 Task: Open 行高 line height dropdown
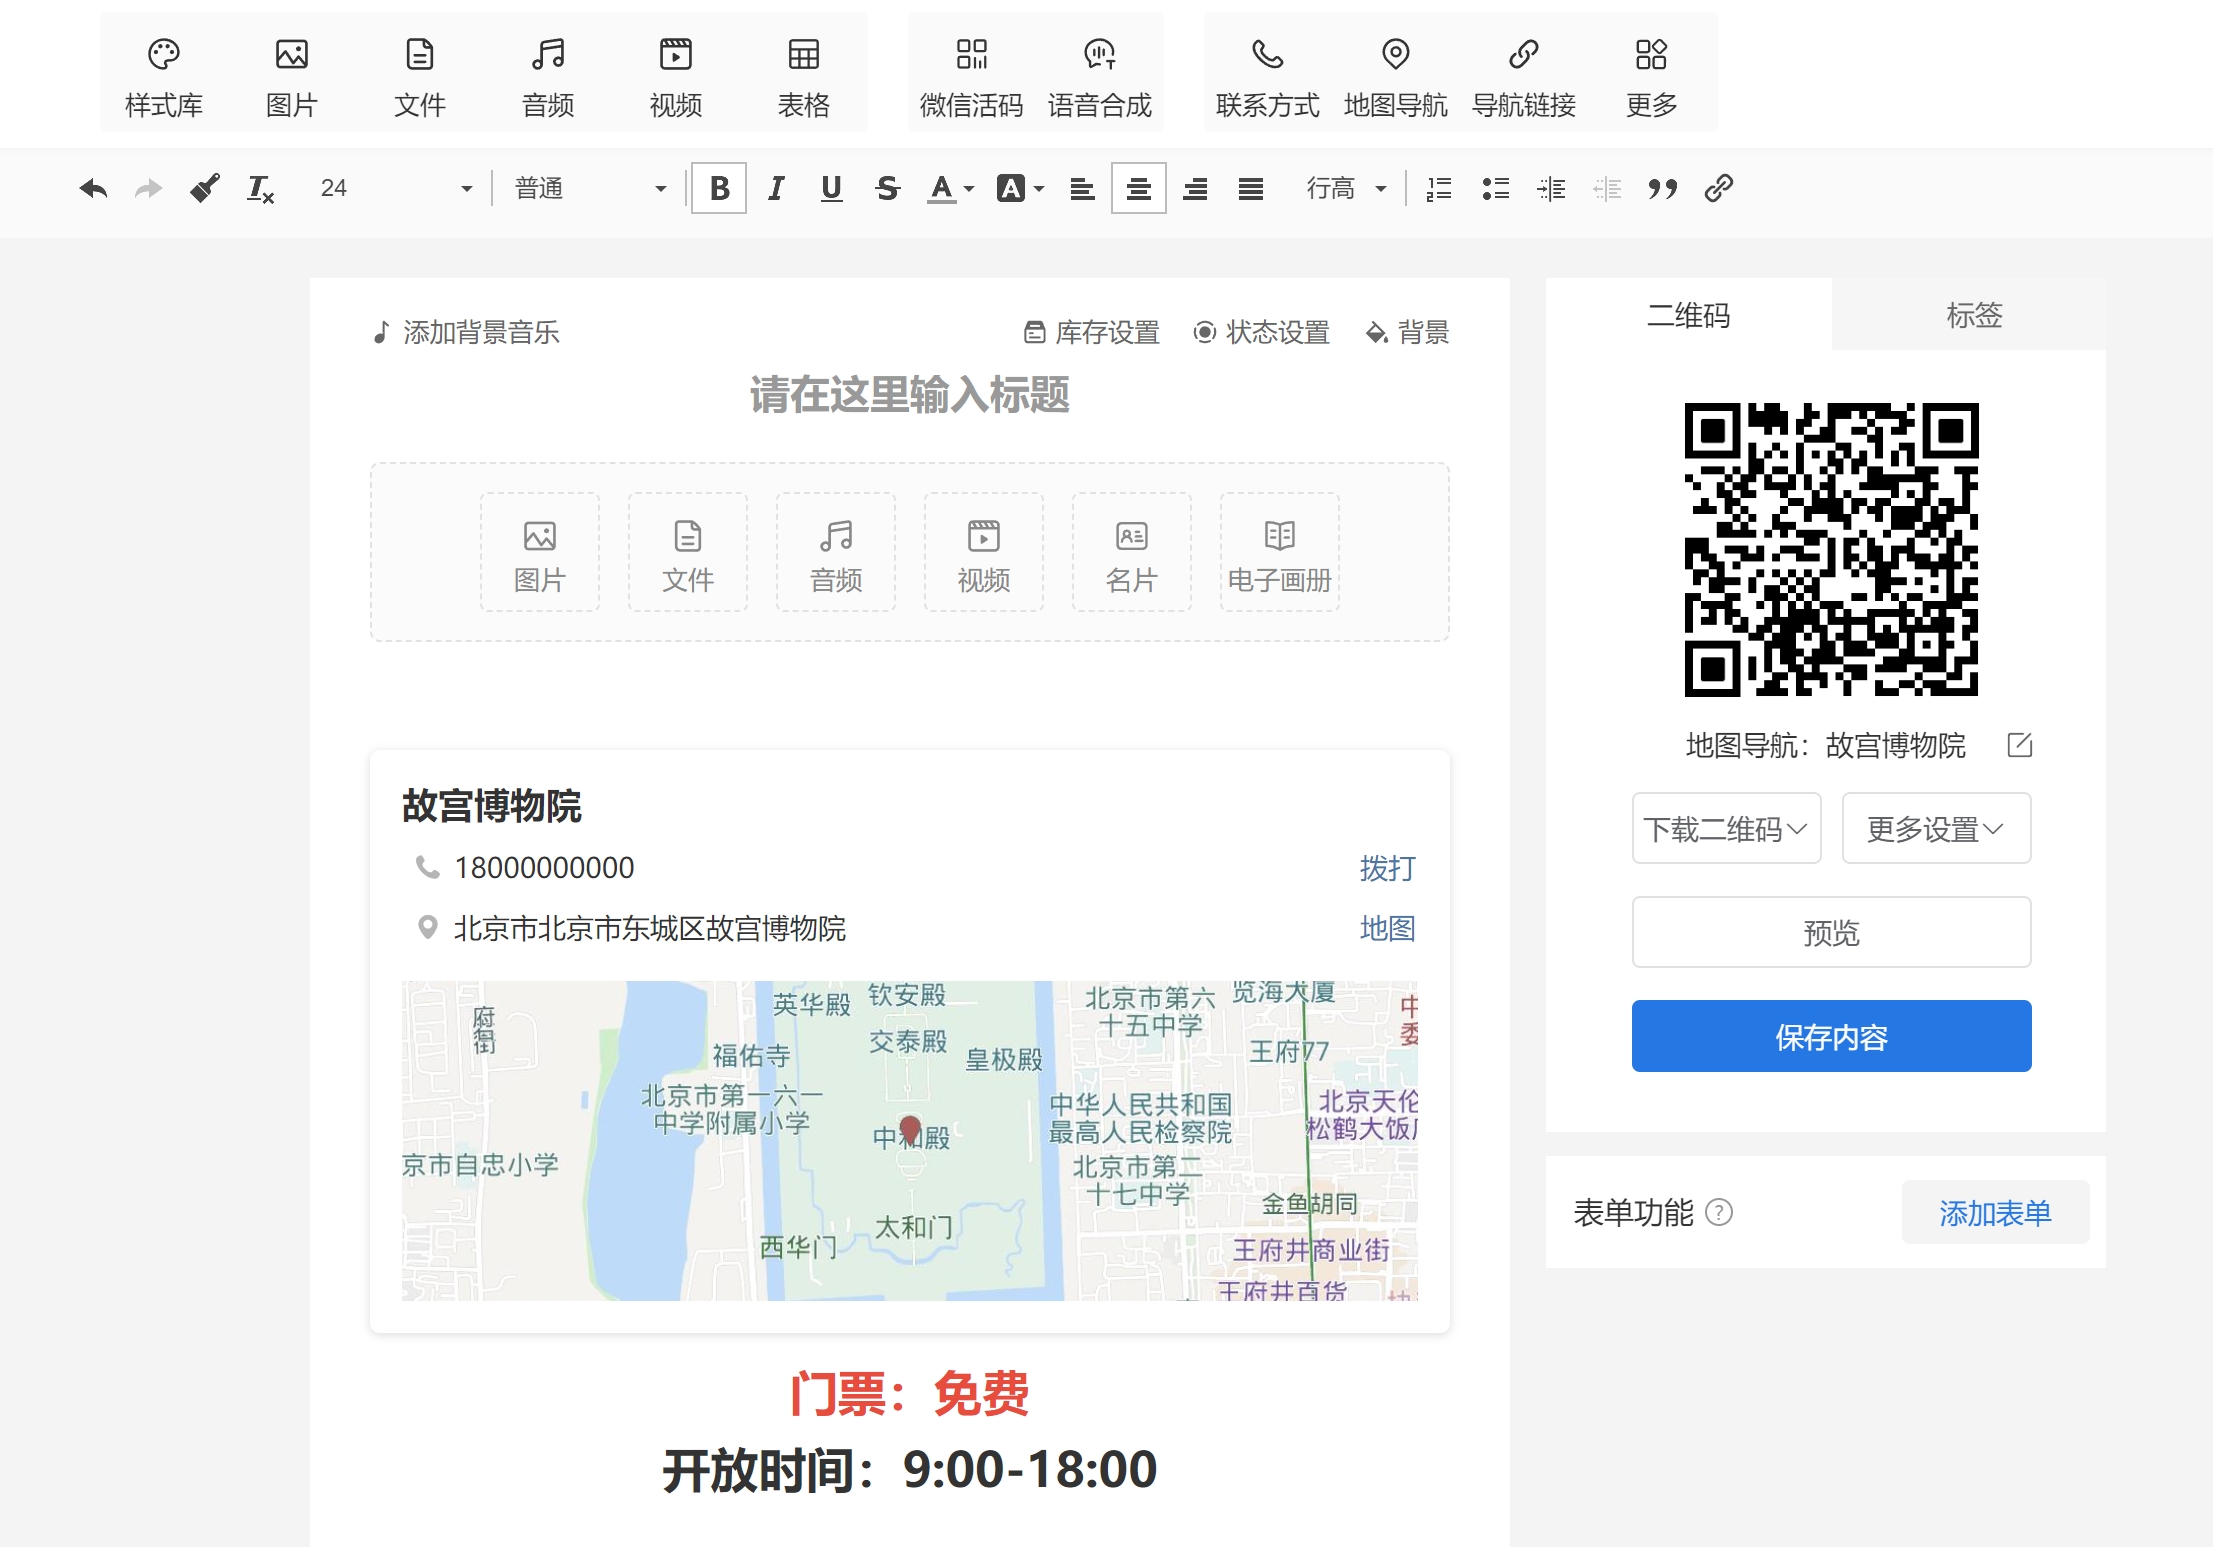click(x=1346, y=188)
